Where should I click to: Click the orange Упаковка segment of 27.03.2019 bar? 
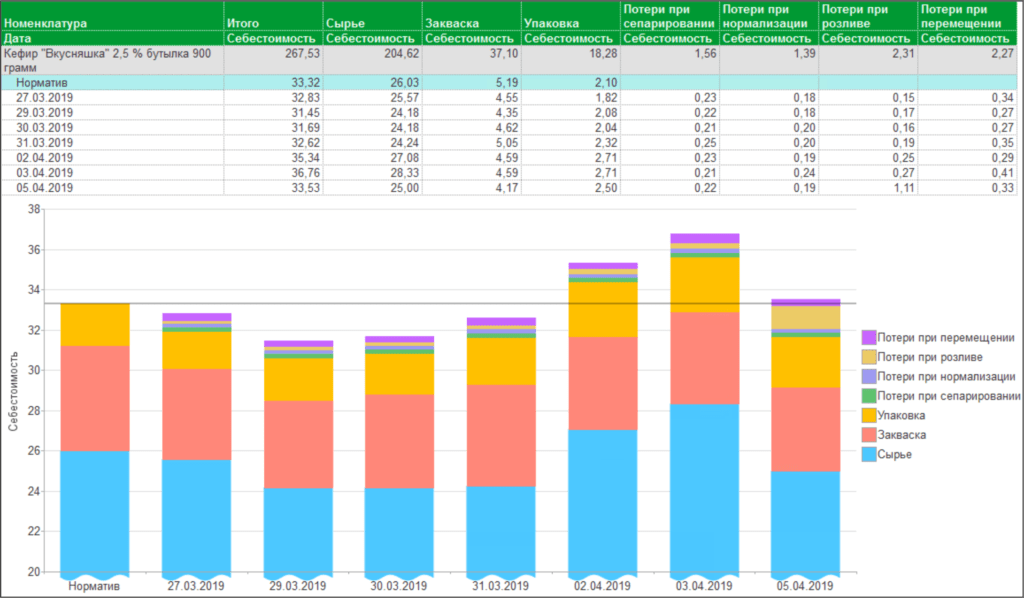coord(197,351)
